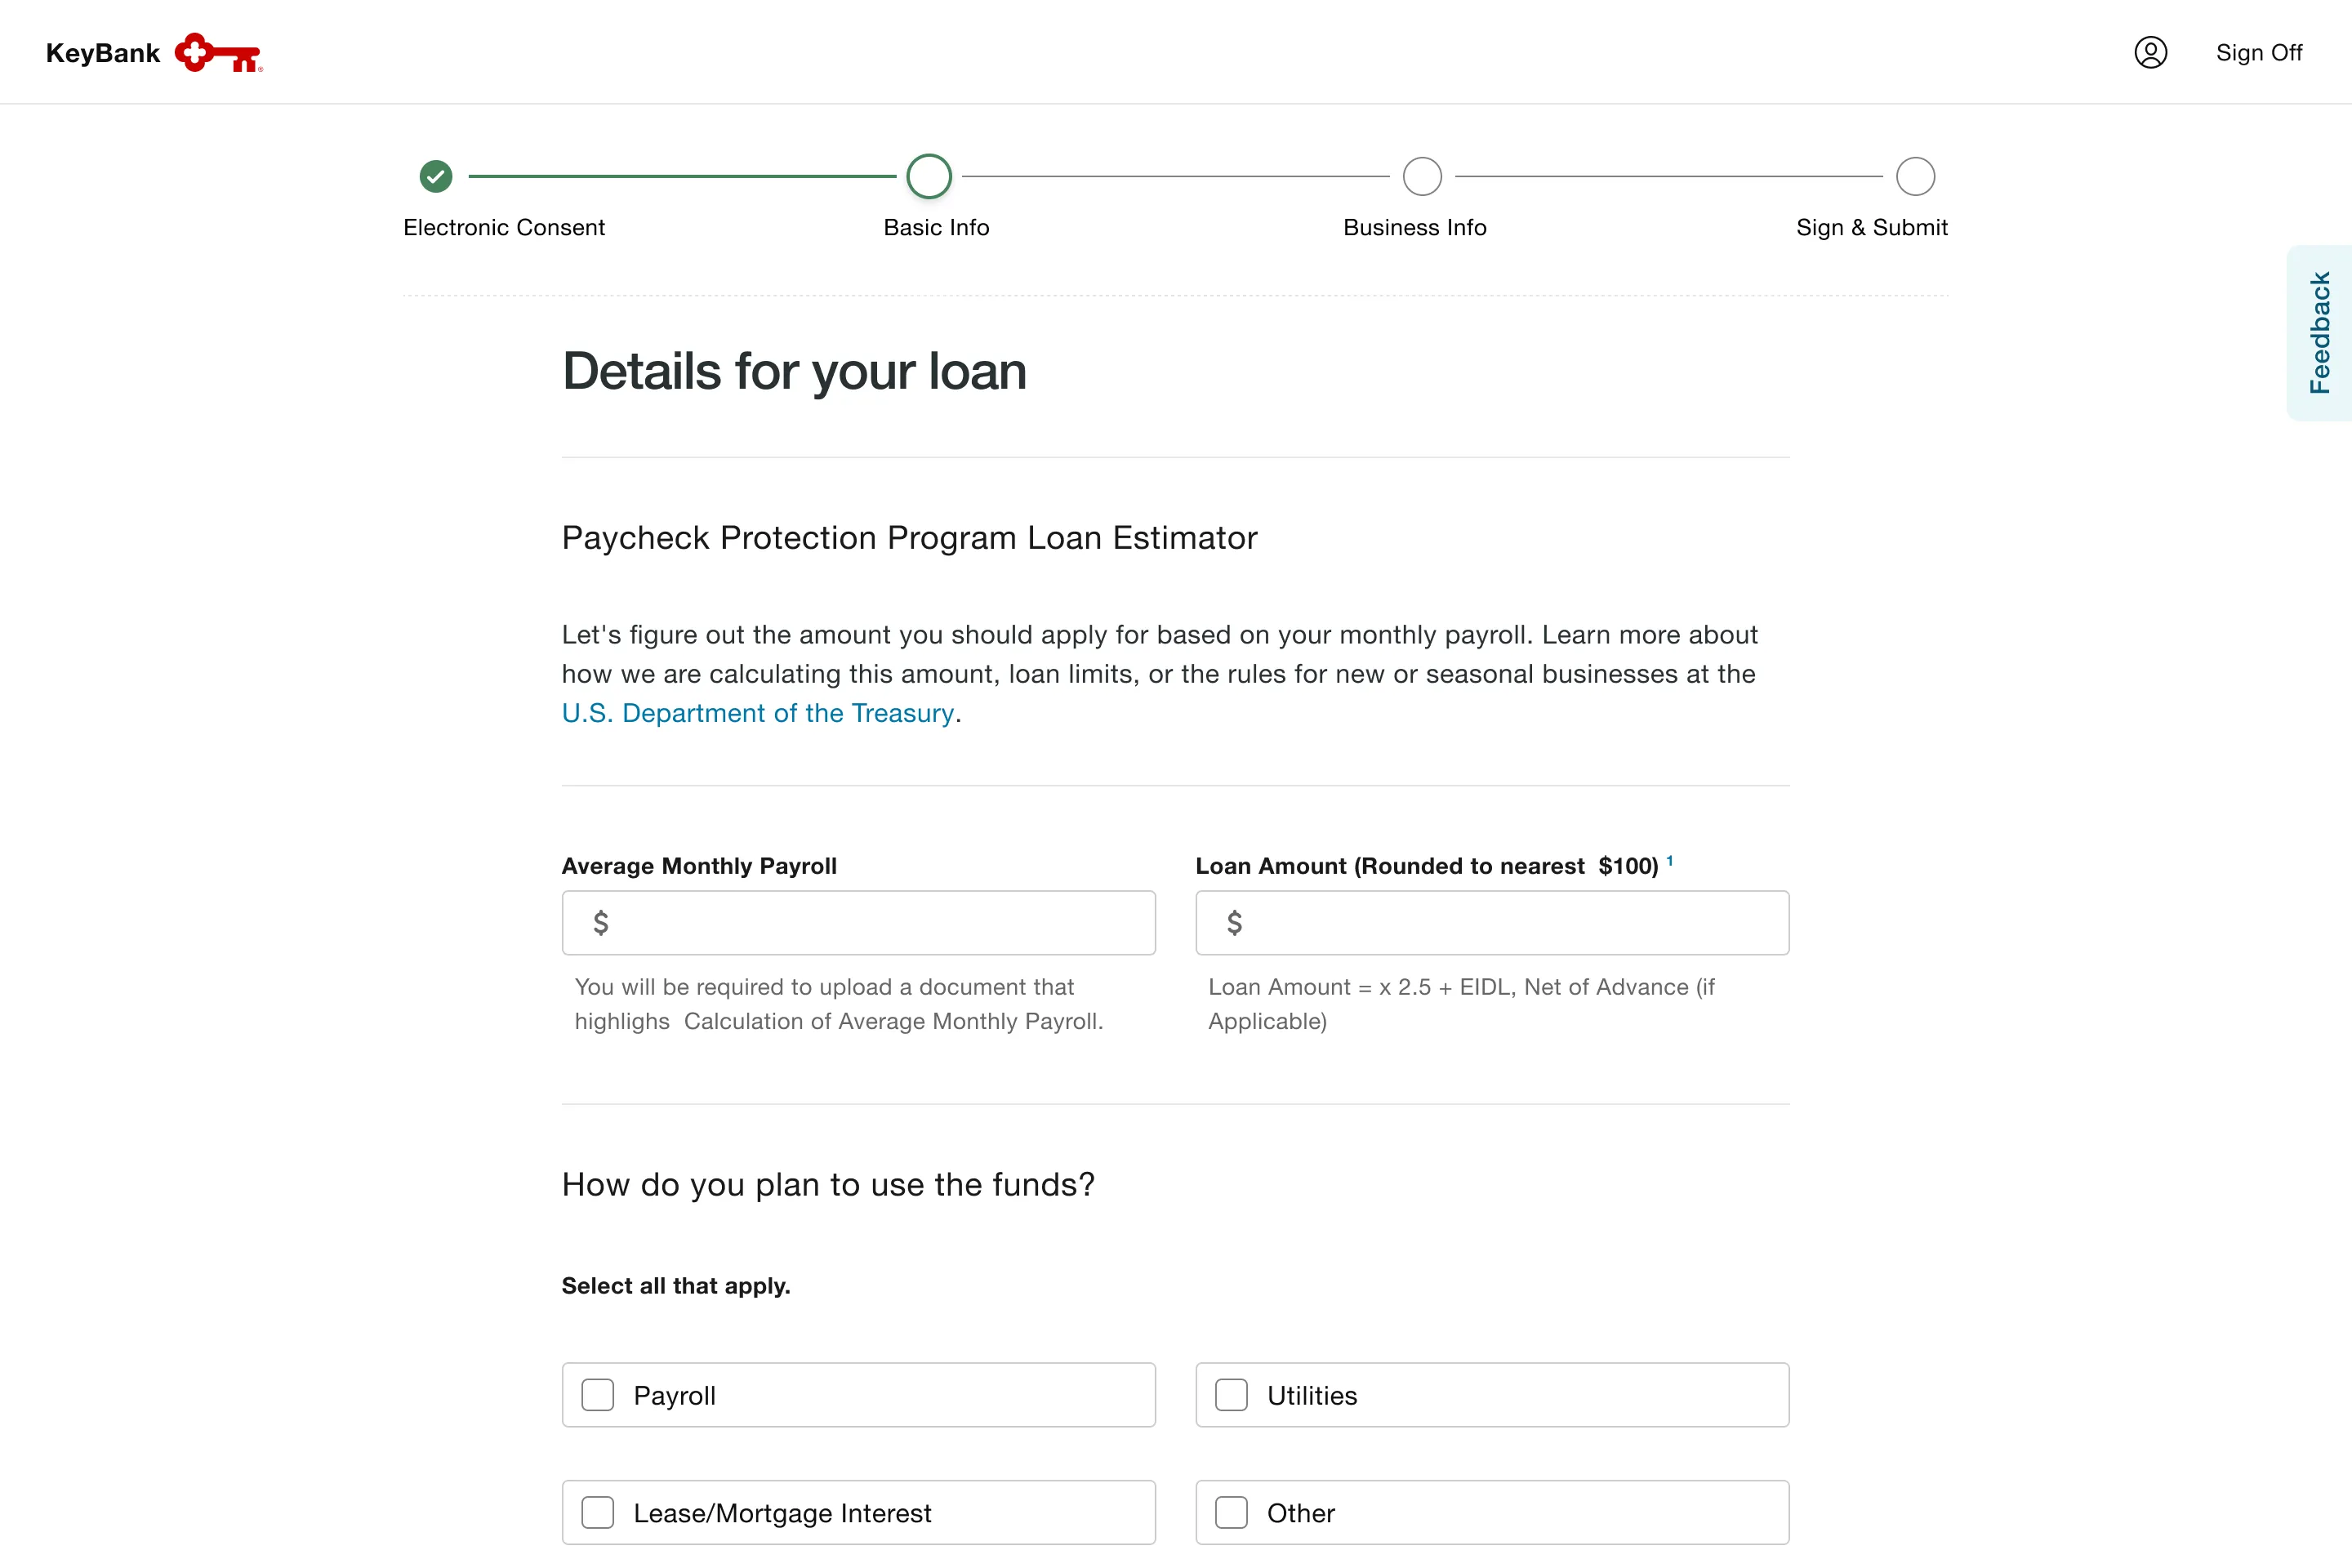Click the green Electronic Consent checkmark icon
Image resolution: width=2352 pixels, height=1568 pixels.
coord(435,176)
